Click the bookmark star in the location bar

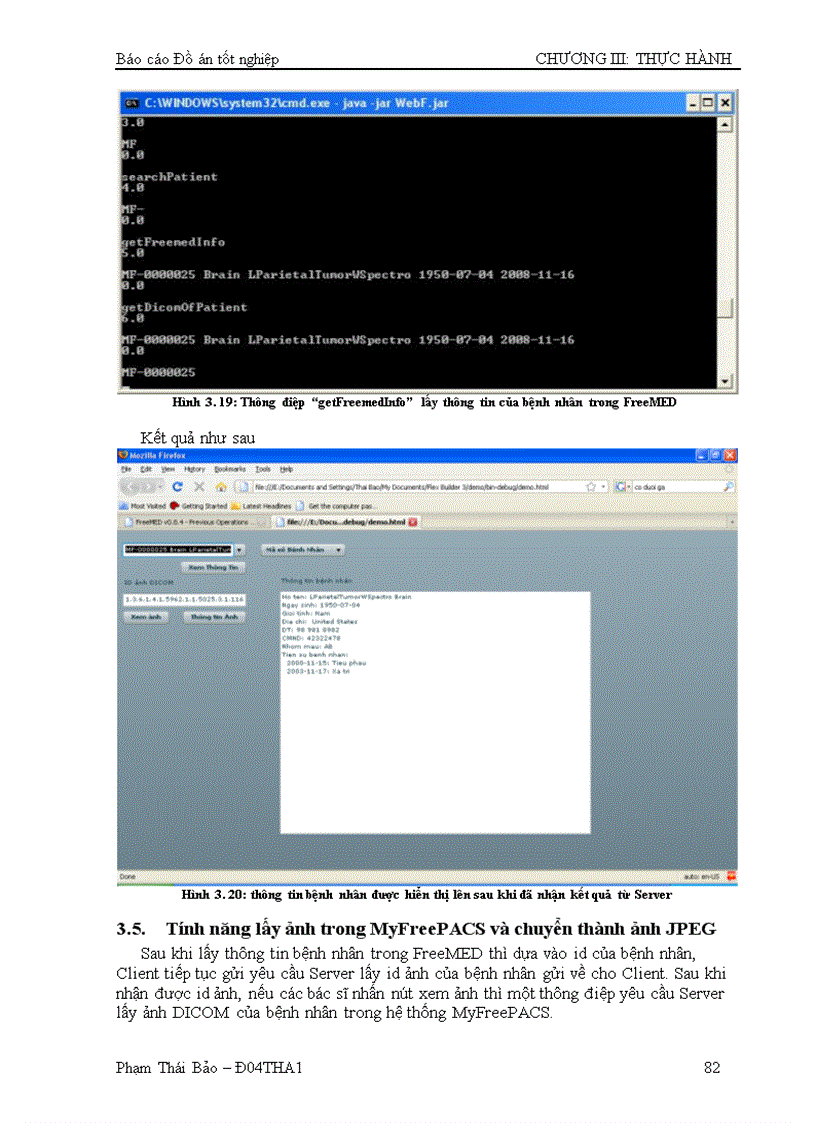tap(588, 485)
